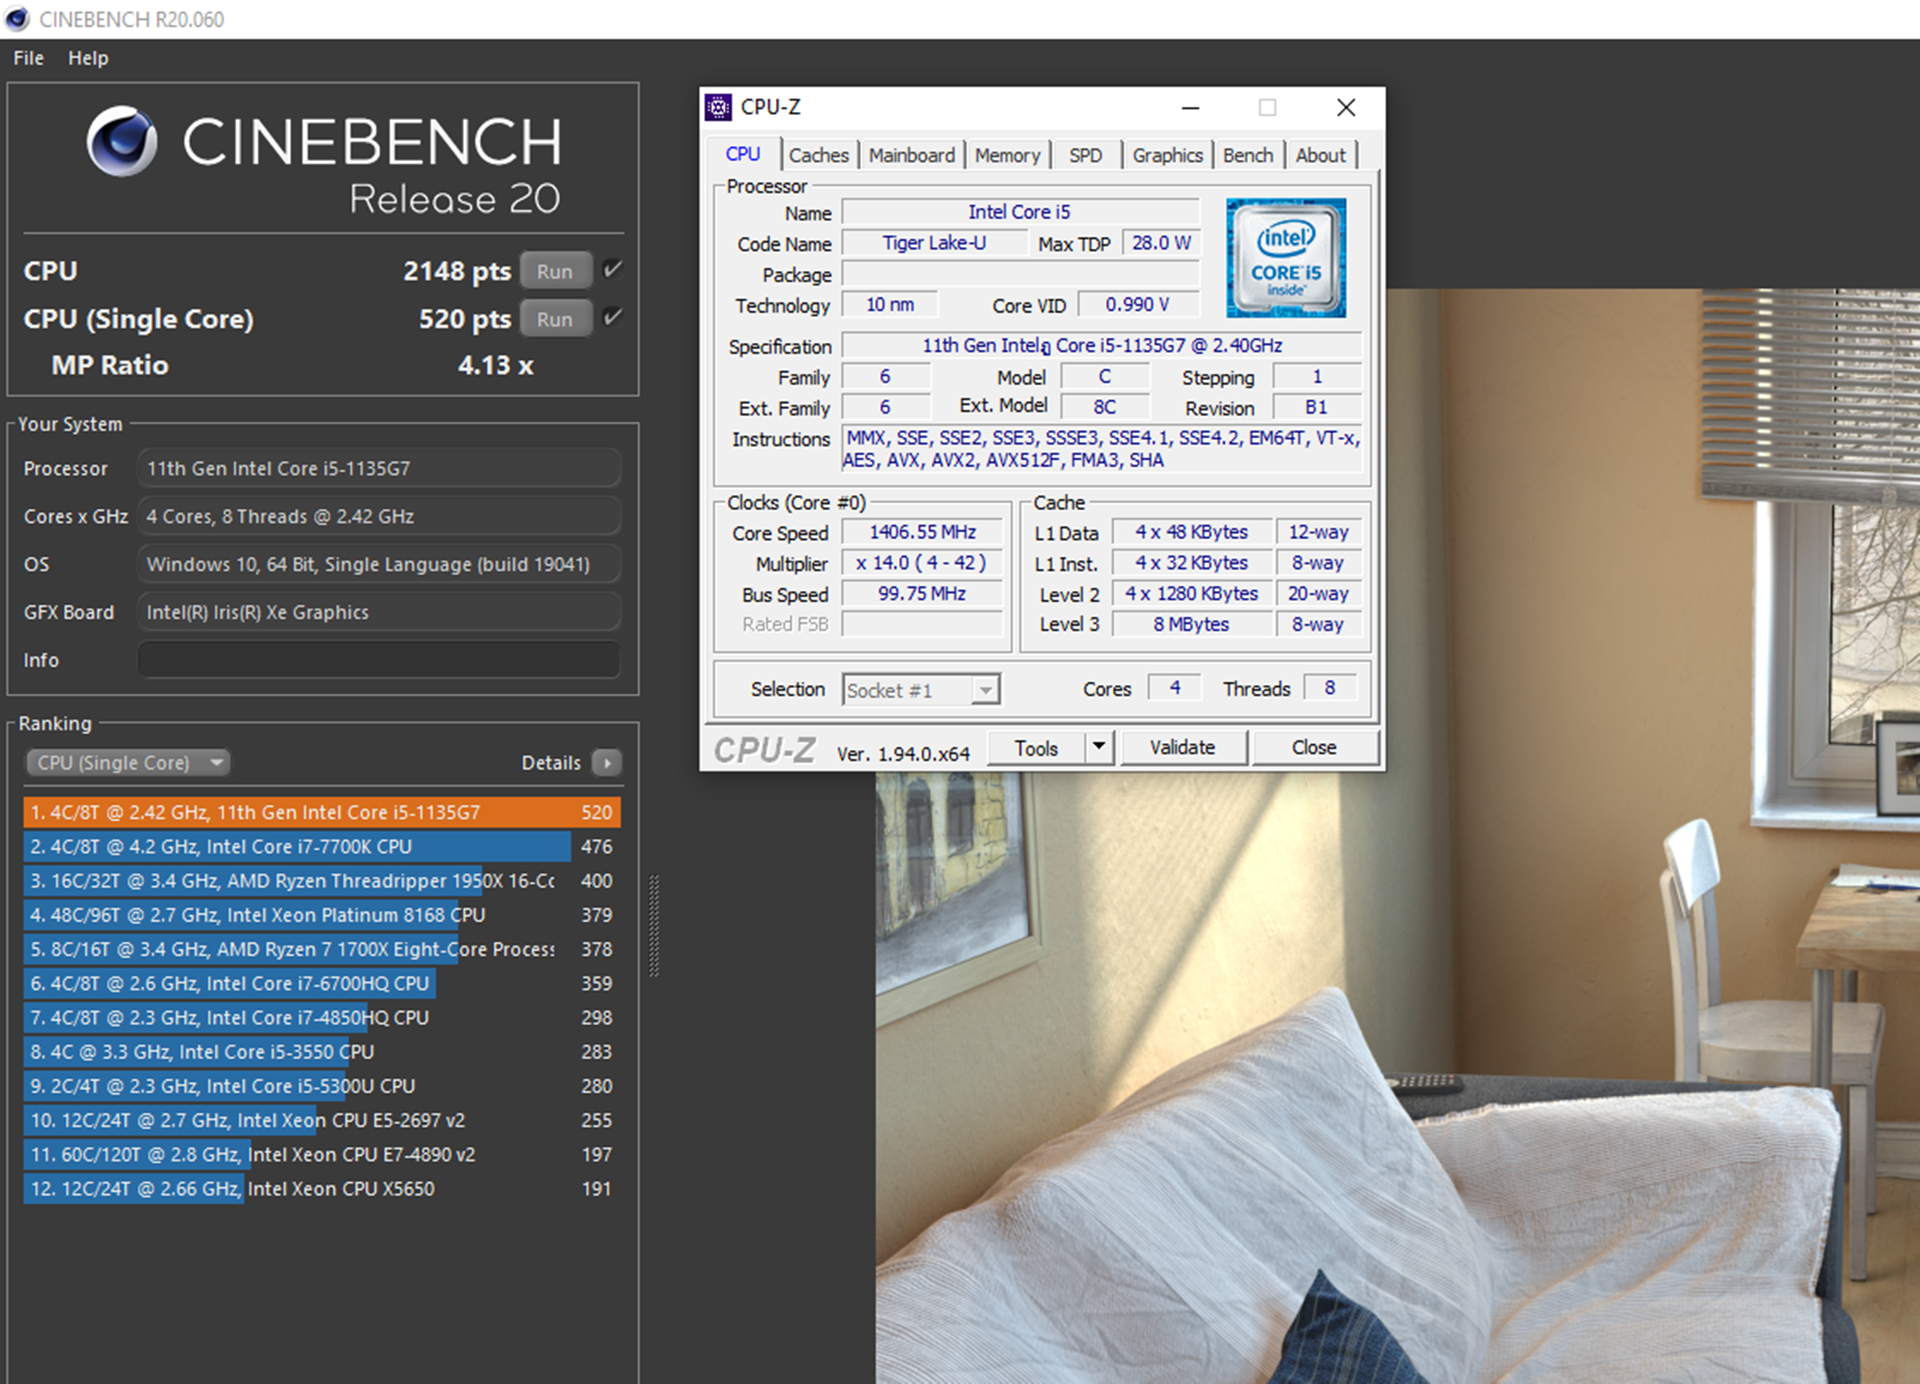Viewport: 1920px width, 1384px height.
Task: Switch to the About tab
Action: pyautogui.click(x=1320, y=155)
